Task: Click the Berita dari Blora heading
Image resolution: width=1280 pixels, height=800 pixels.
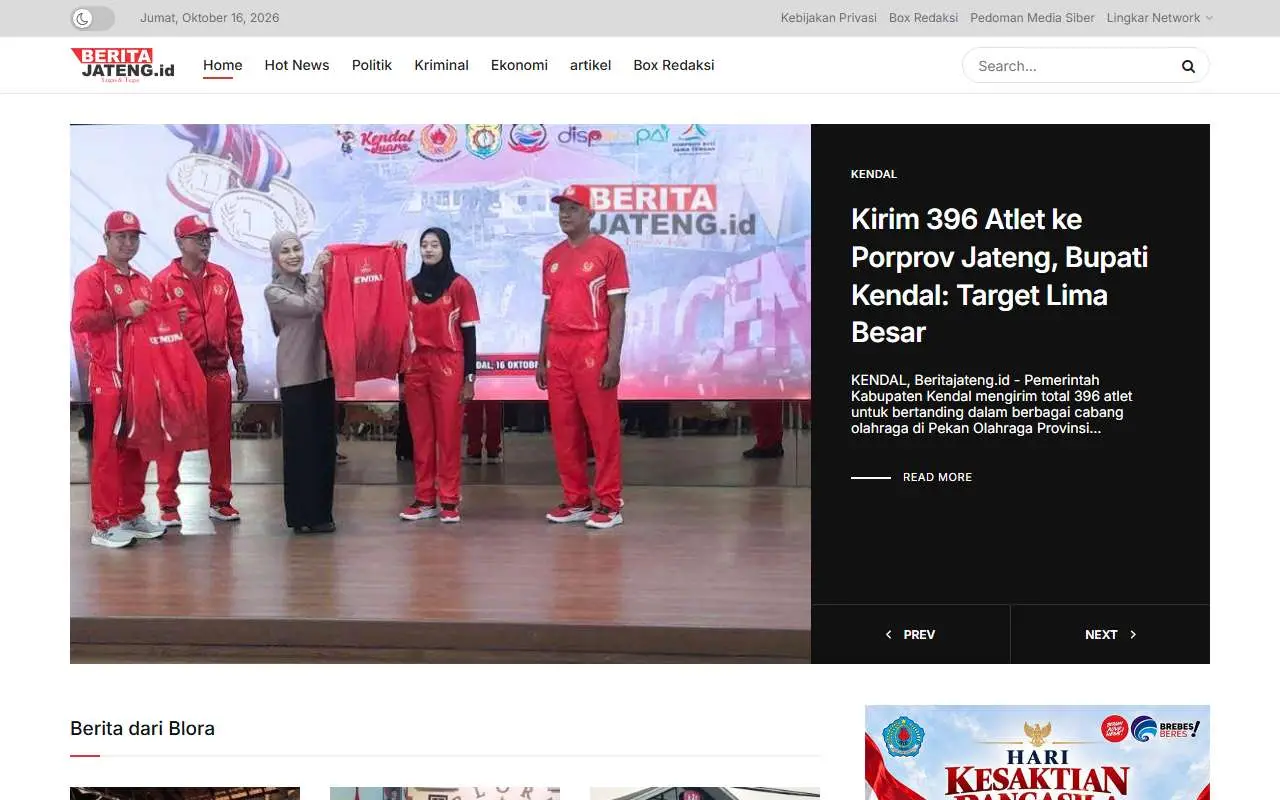Action: 142,728
